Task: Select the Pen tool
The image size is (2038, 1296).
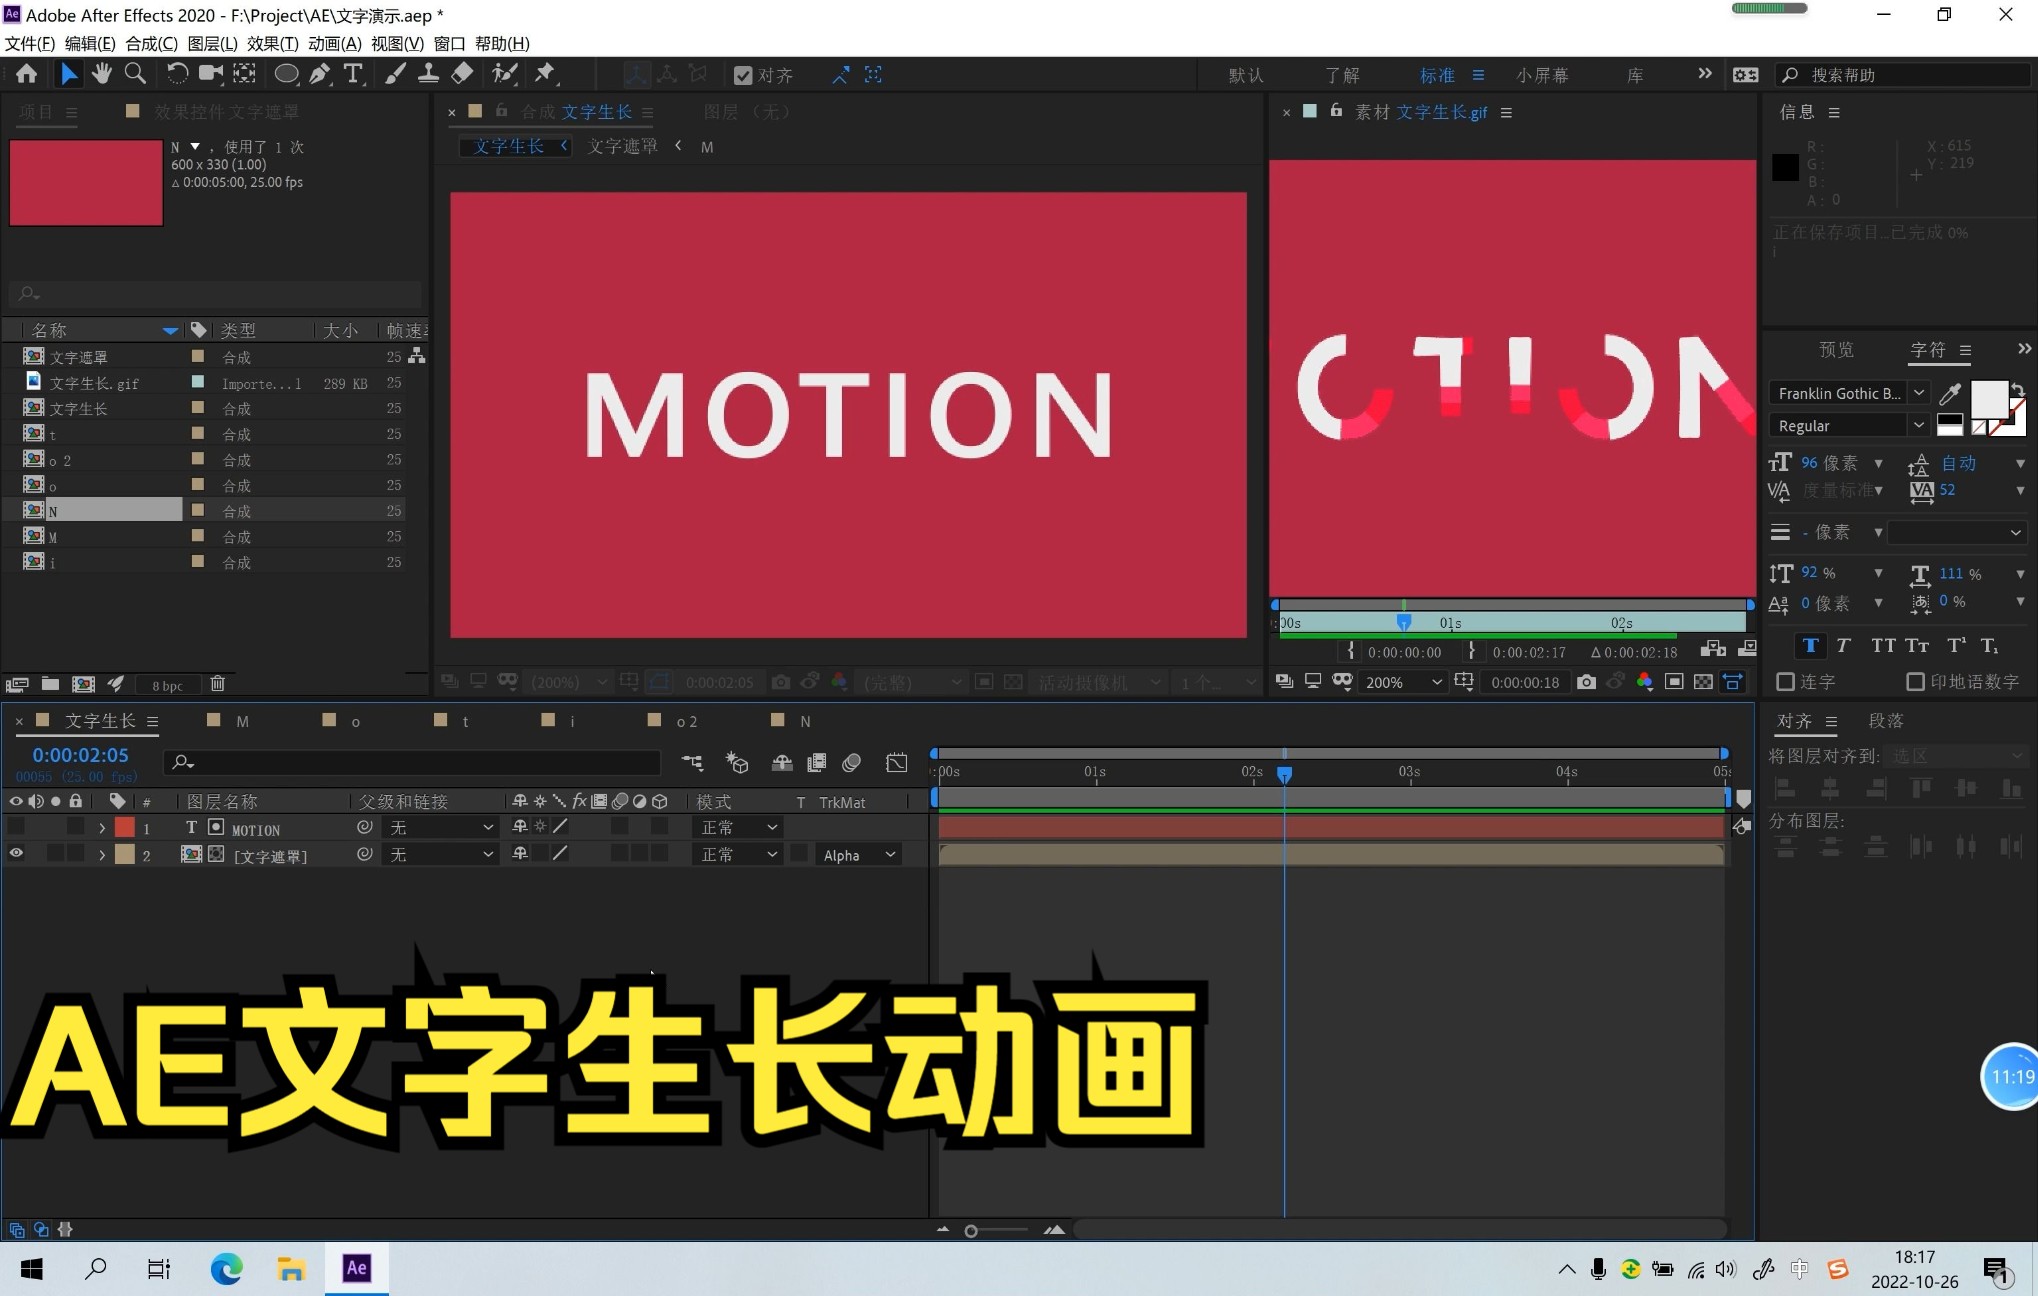Action: pyautogui.click(x=321, y=74)
